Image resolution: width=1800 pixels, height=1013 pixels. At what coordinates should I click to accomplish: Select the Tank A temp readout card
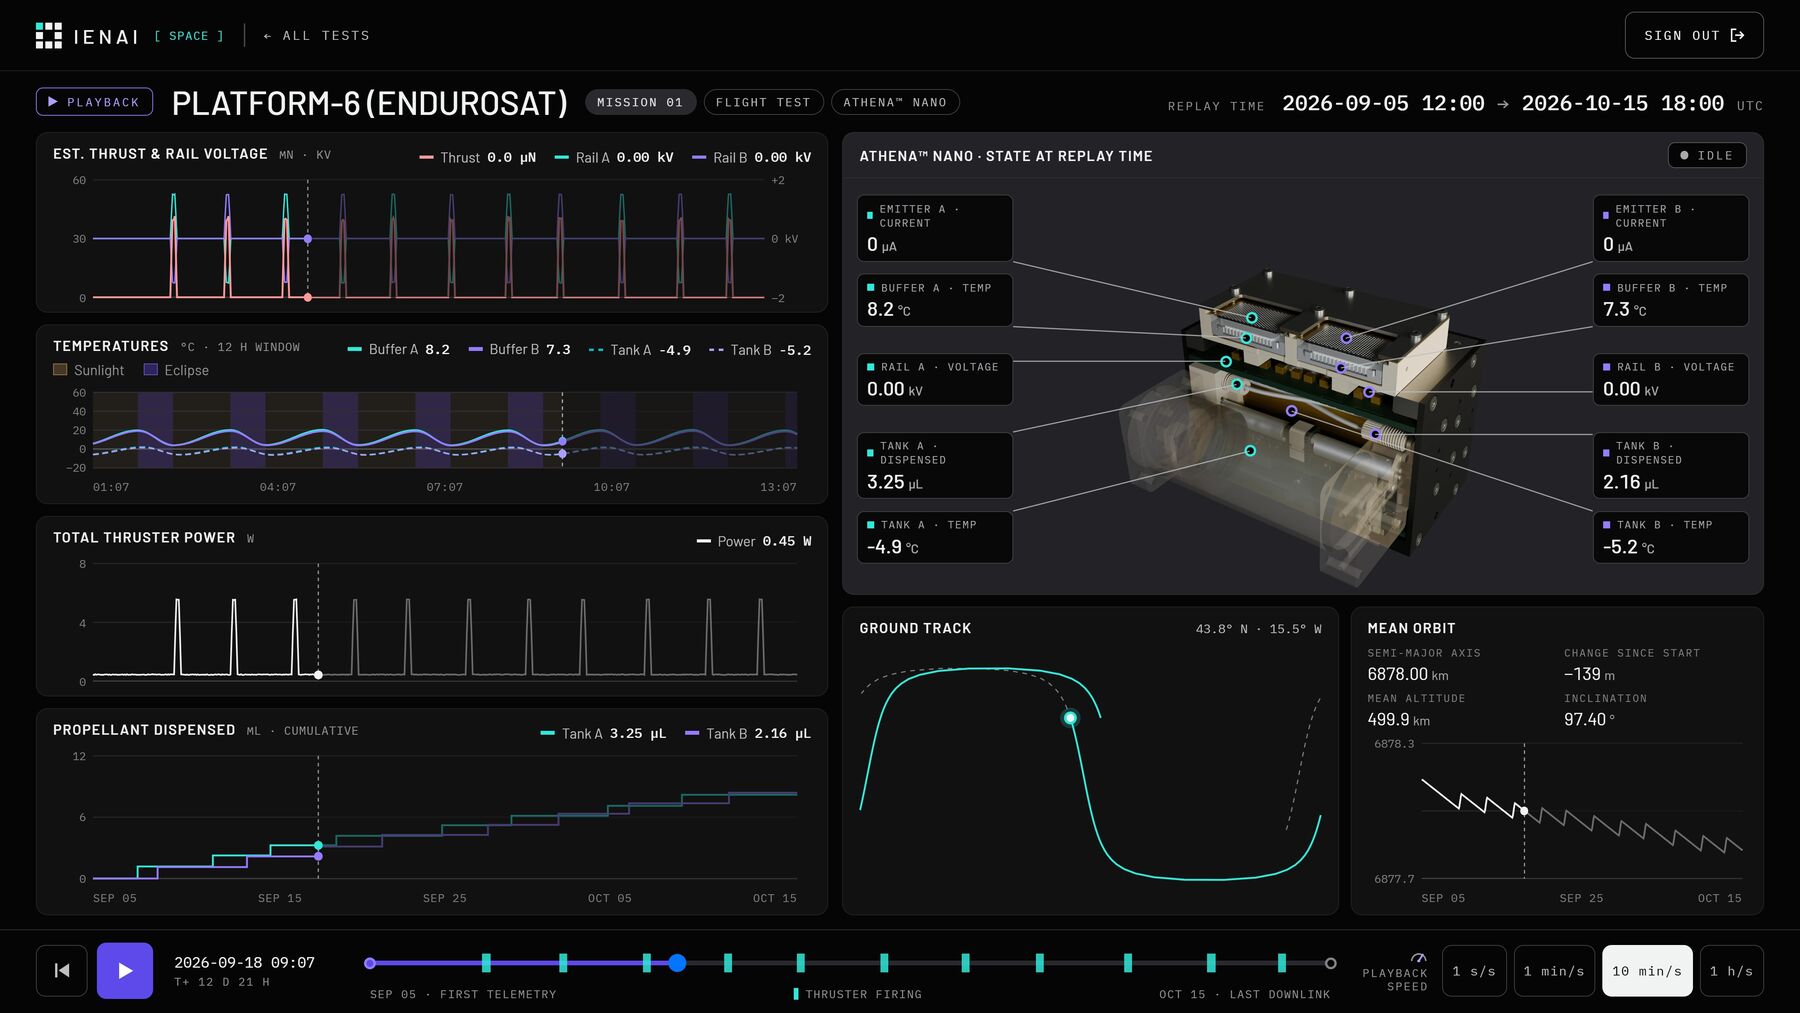(x=934, y=537)
